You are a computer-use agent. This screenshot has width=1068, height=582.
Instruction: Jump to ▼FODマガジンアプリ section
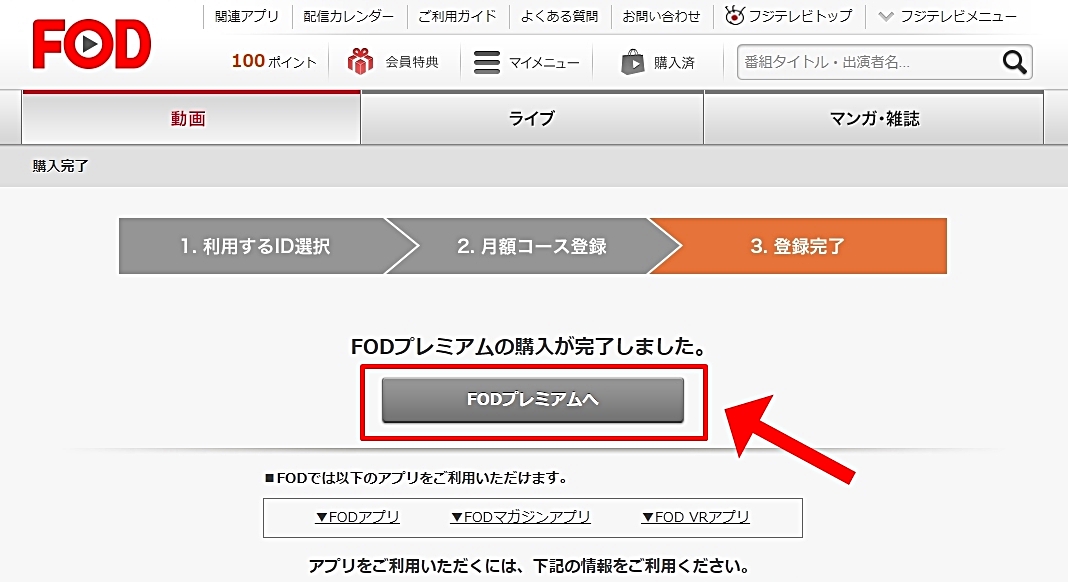pos(520,517)
